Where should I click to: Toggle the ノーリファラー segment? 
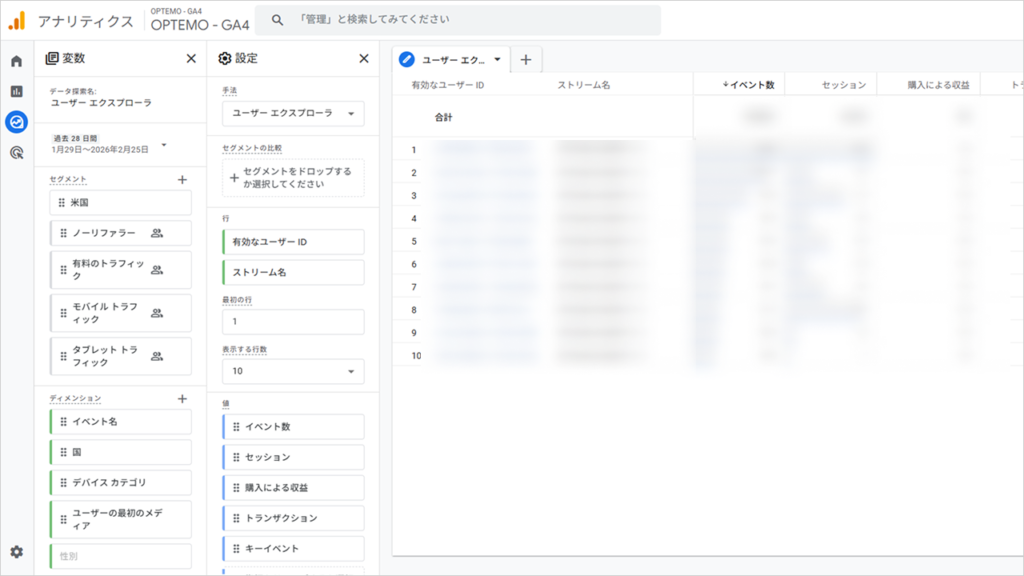[x=120, y=232]
